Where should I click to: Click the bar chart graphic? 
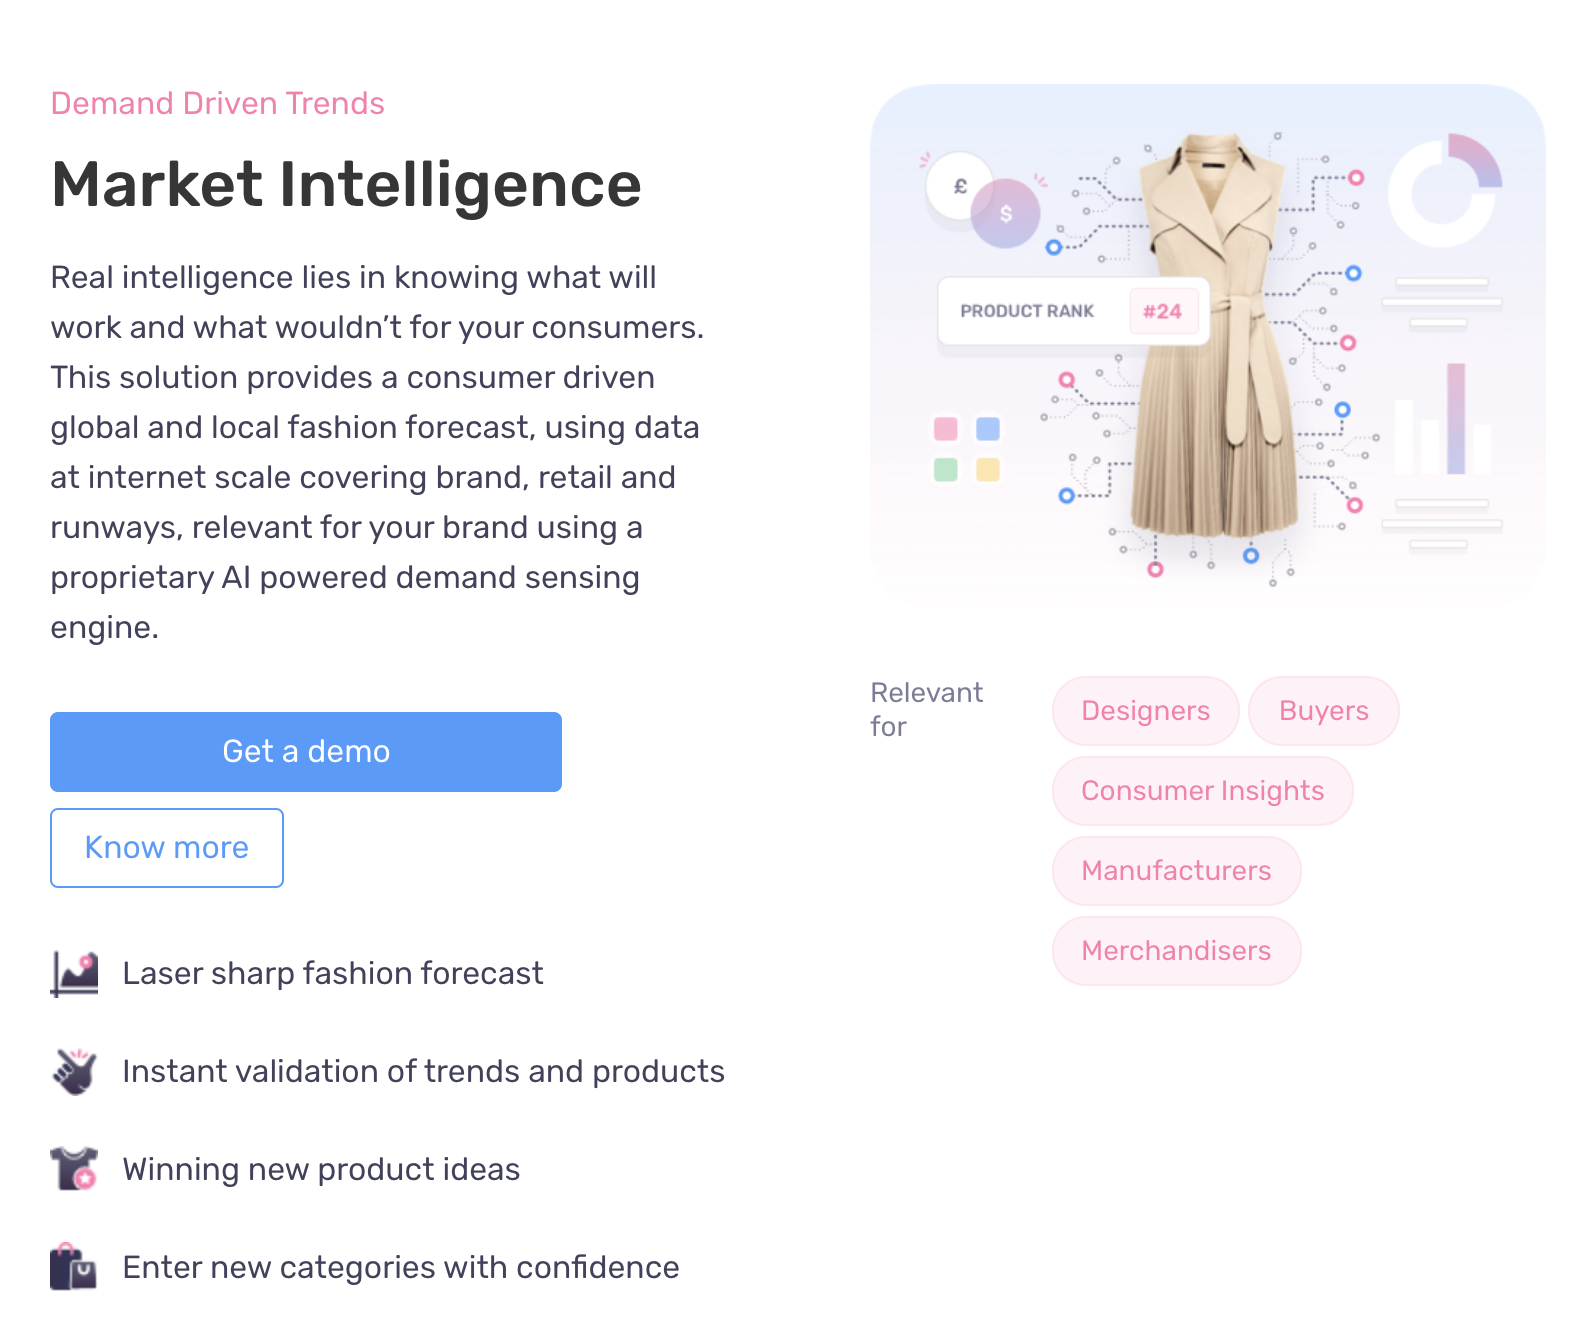(1442, 419)
